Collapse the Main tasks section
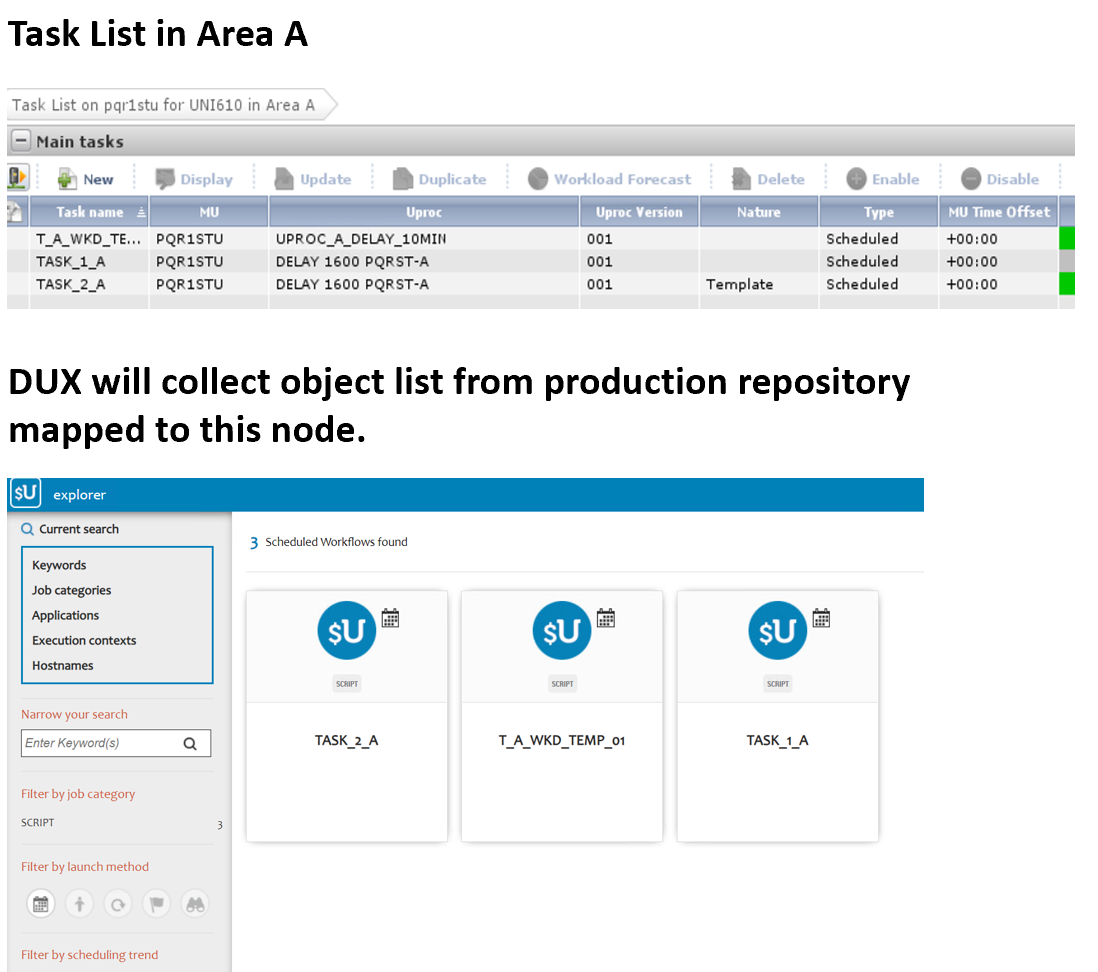The image size is (1098, 972). click(x=20, y=141)
